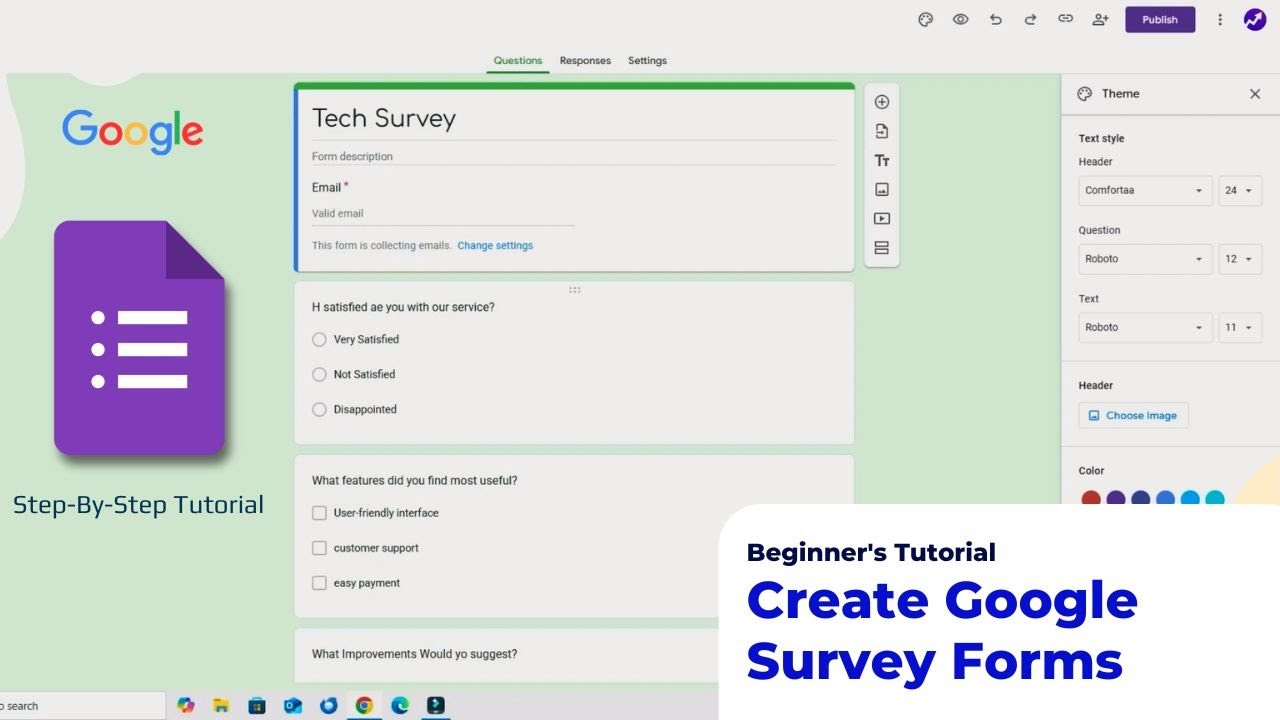Select 'What Improvements Would yo suggest?' question

click(x=414, y=654)
